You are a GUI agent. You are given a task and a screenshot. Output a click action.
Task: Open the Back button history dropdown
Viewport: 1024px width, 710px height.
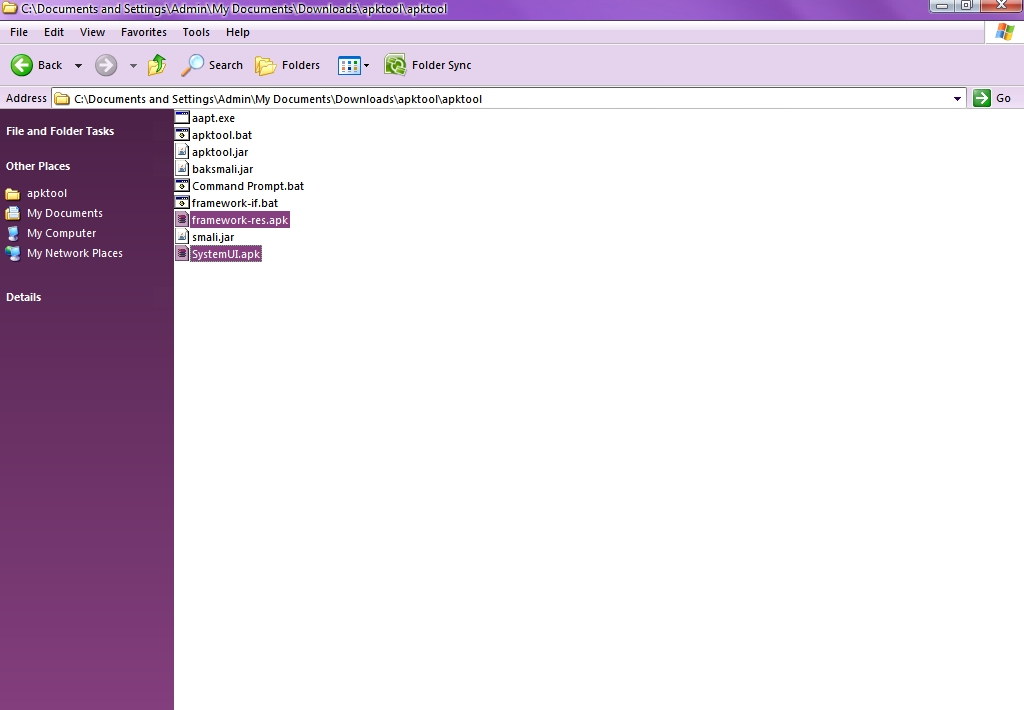77,65
